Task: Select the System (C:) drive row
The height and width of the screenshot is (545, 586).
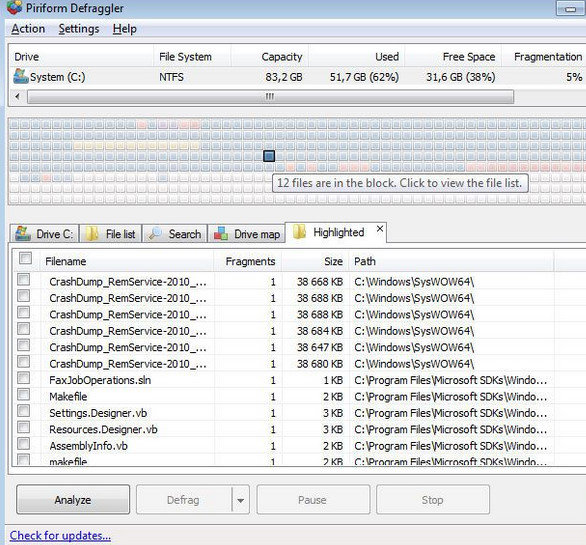Action: 297,77
